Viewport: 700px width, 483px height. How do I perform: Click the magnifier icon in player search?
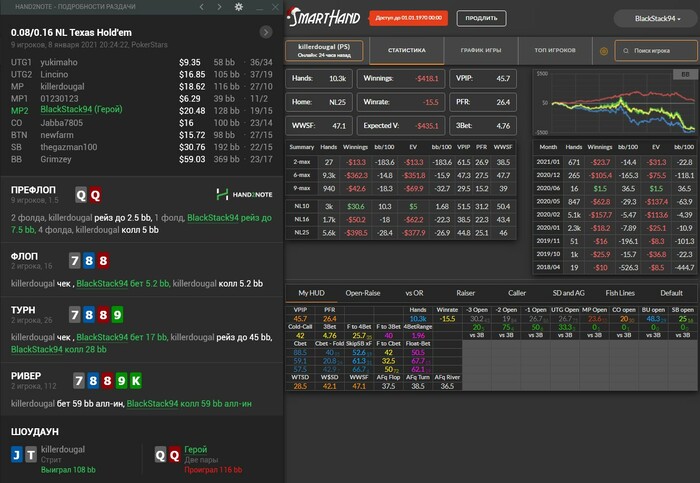(x=626, y=51)
